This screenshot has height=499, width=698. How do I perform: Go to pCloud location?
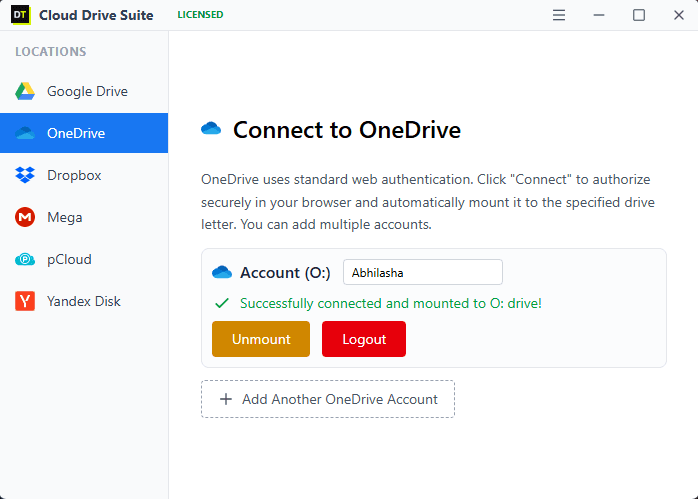pyautogui.click(x=84, y=259)
